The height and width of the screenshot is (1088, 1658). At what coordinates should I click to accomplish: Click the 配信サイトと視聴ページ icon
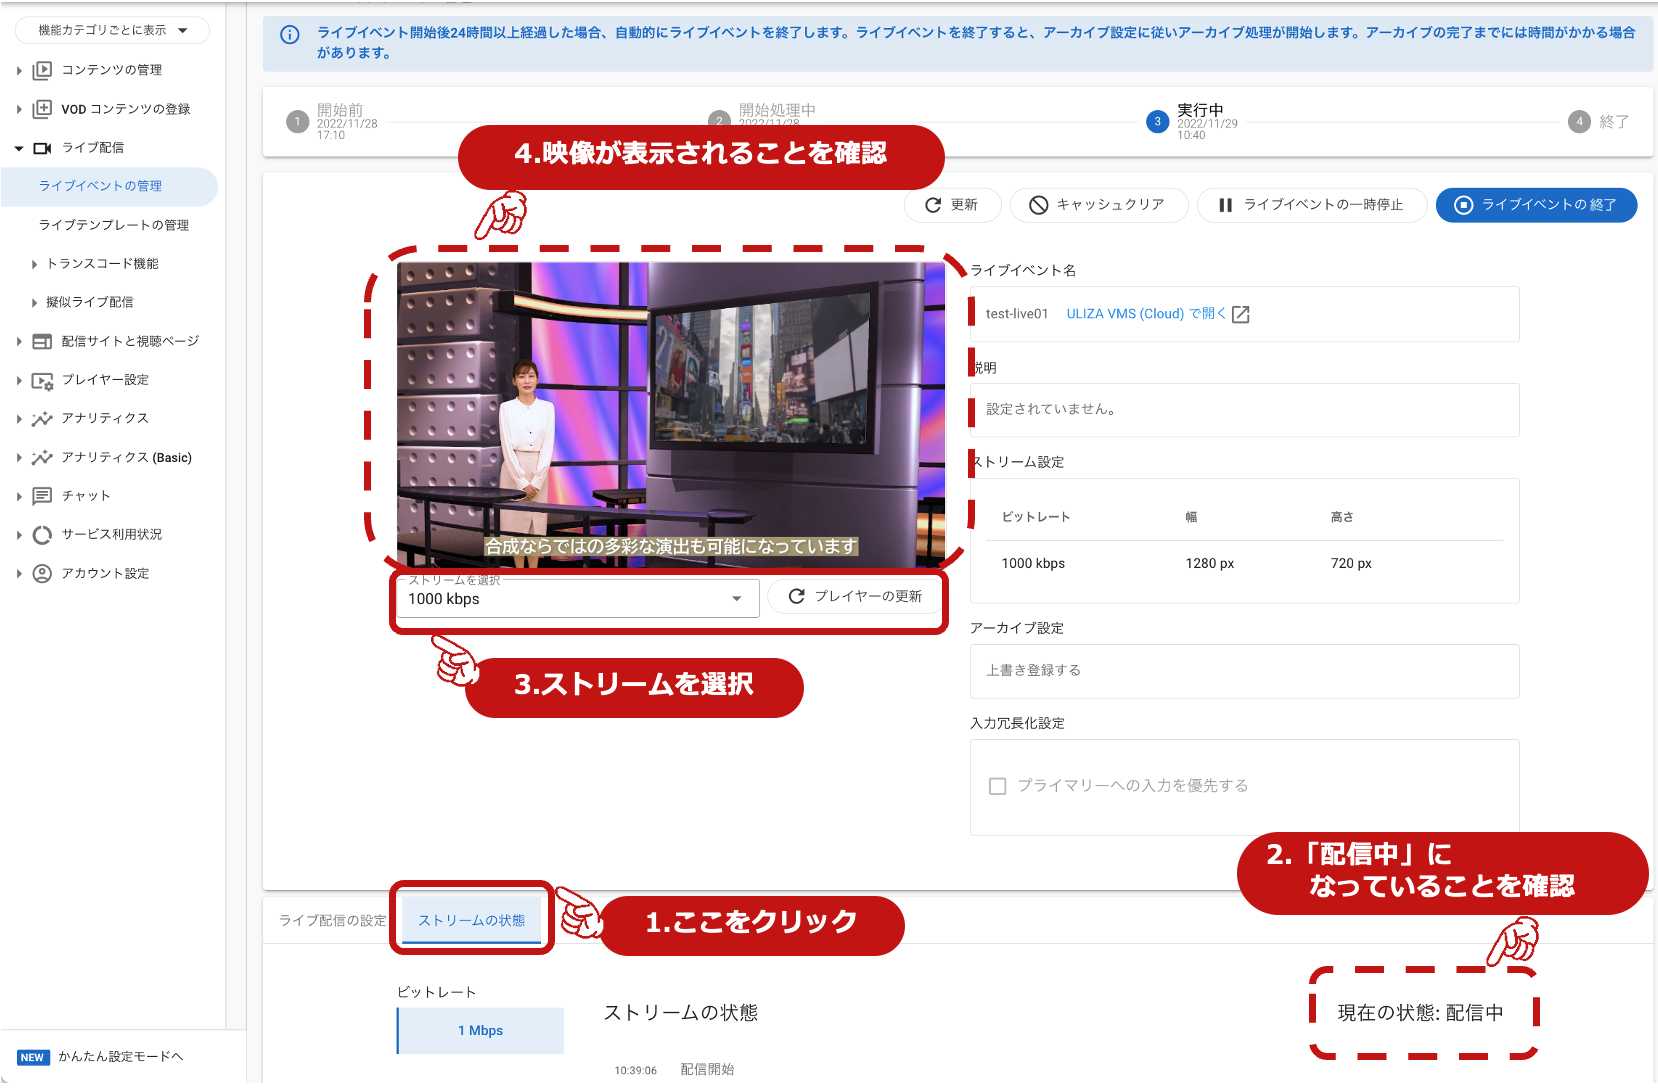tap(42, 341)
